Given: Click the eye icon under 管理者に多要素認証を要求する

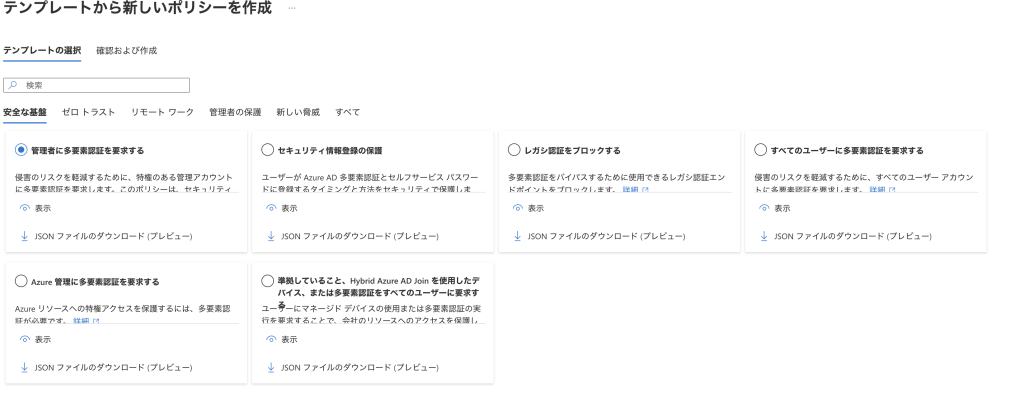Looking at the screenshot, I should pos(25,208).
